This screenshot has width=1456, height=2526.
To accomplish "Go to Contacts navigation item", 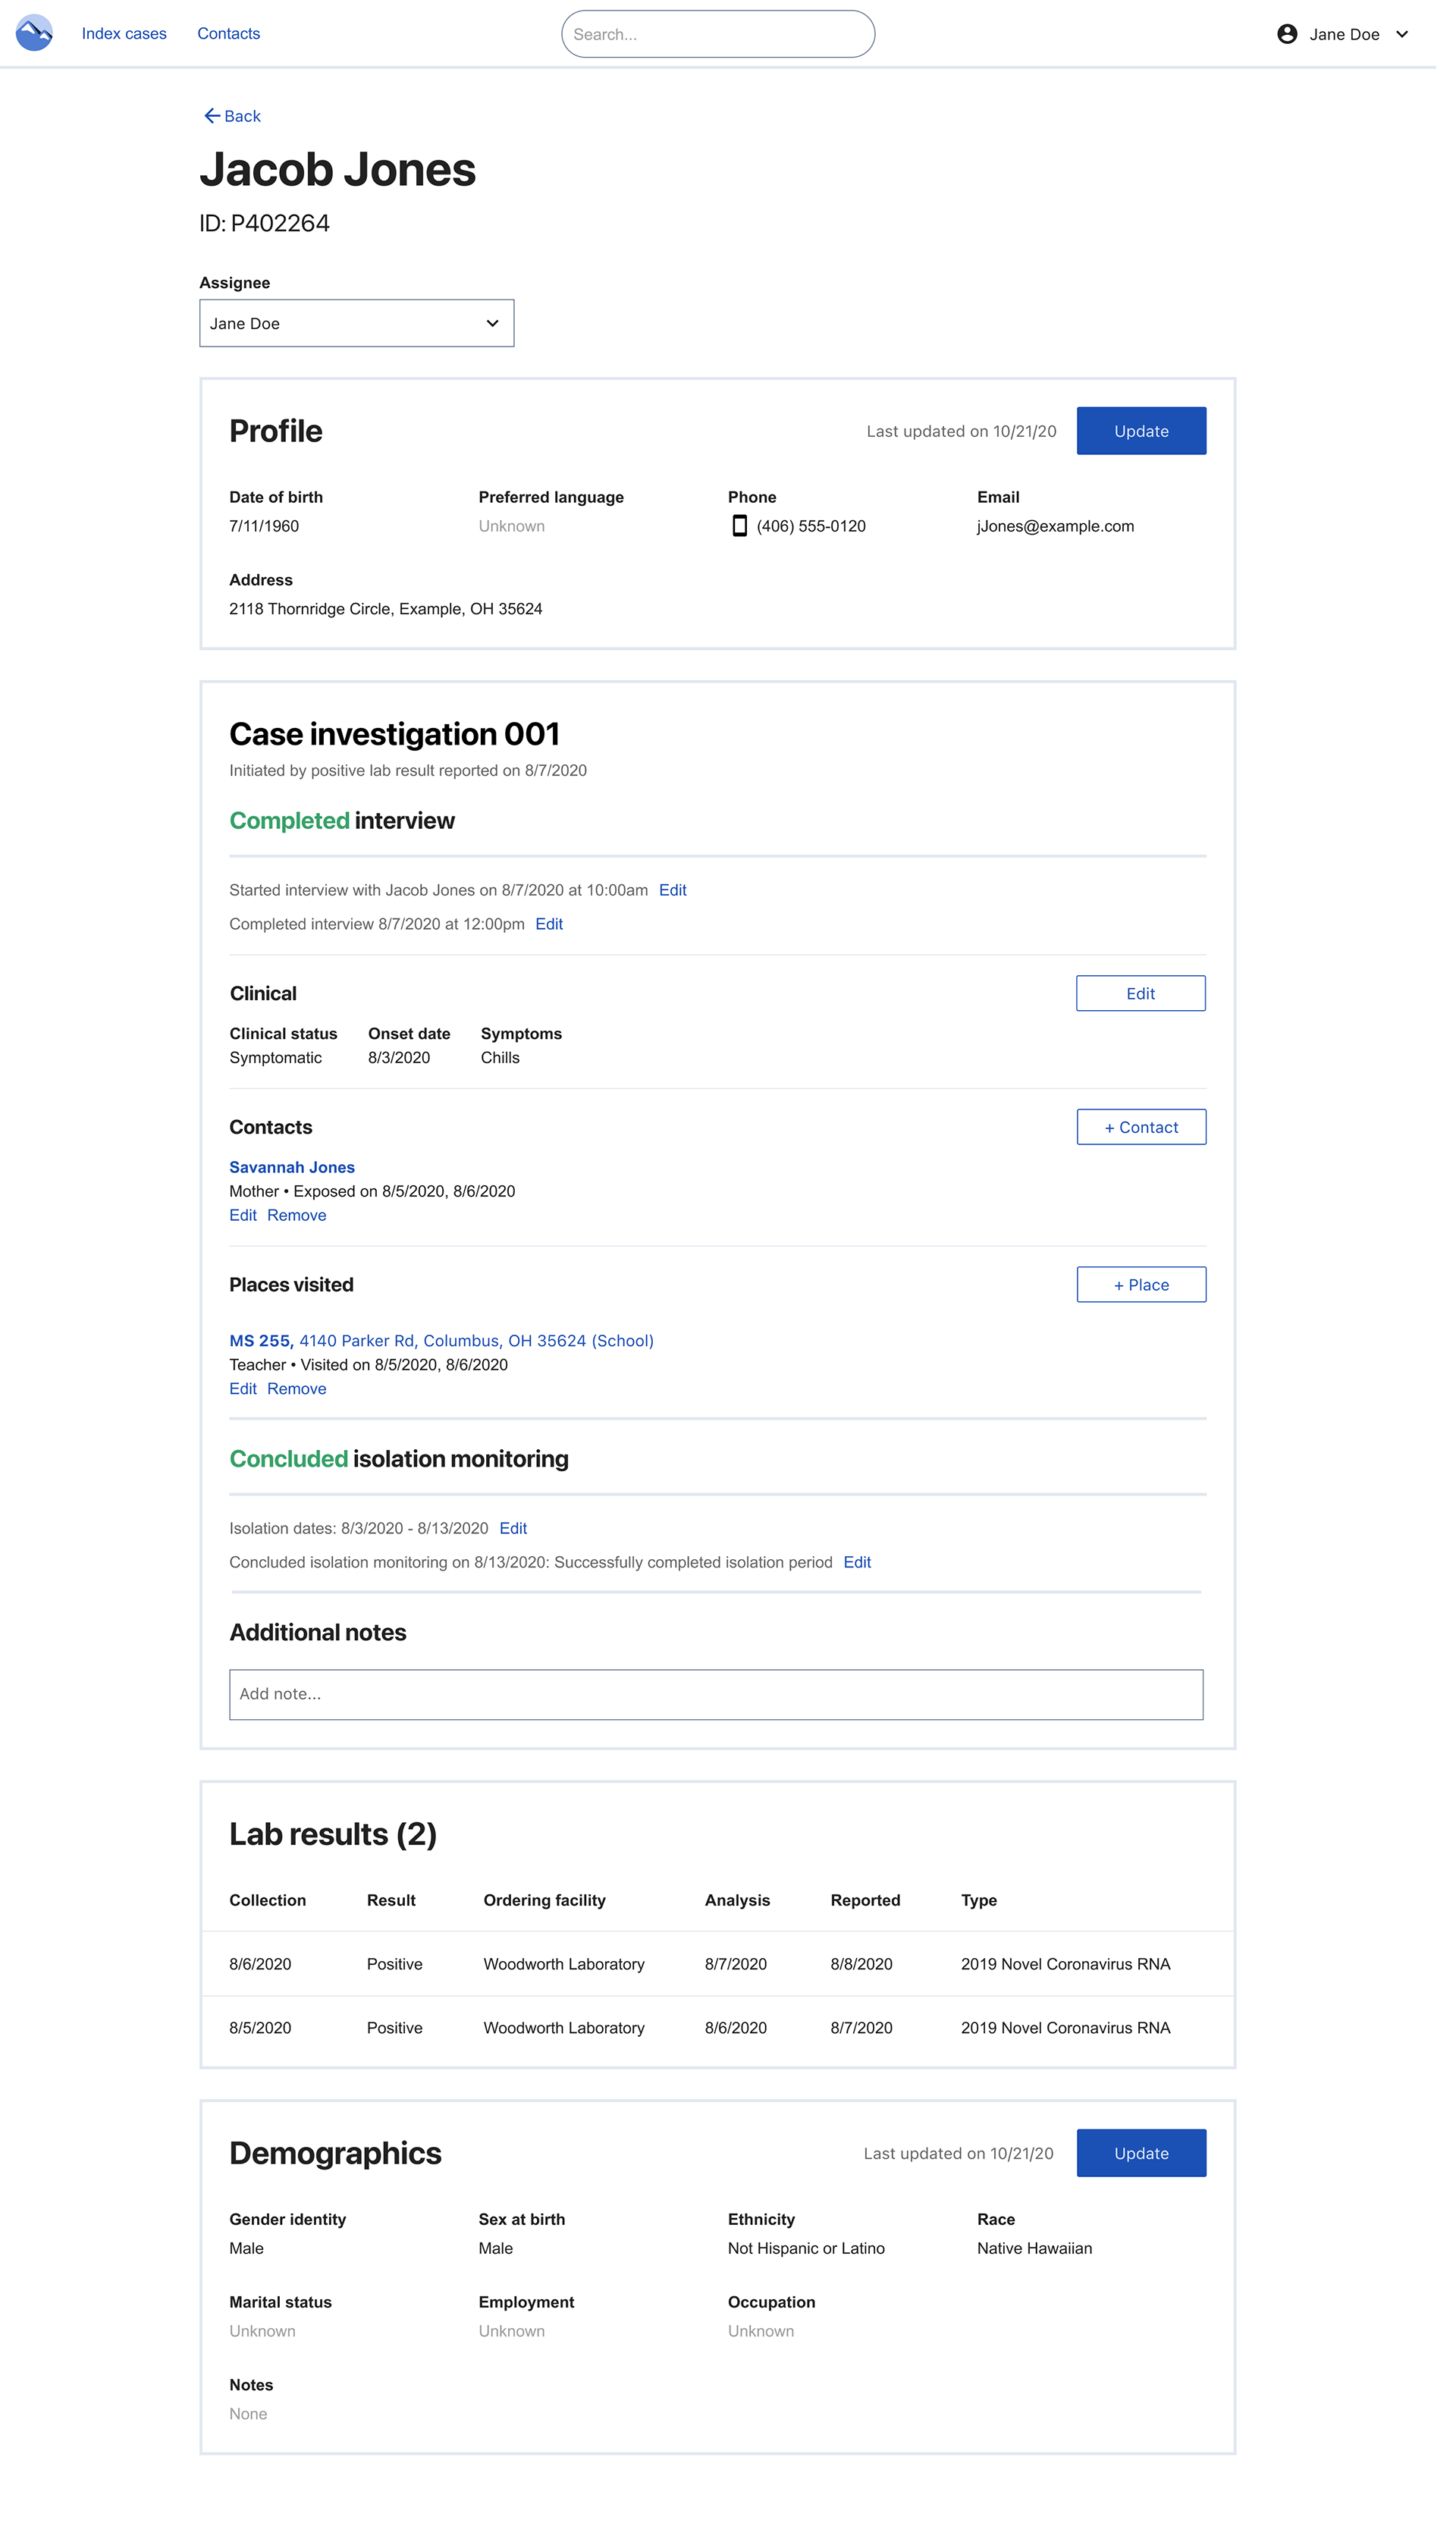I will click(x=228, y=34).
